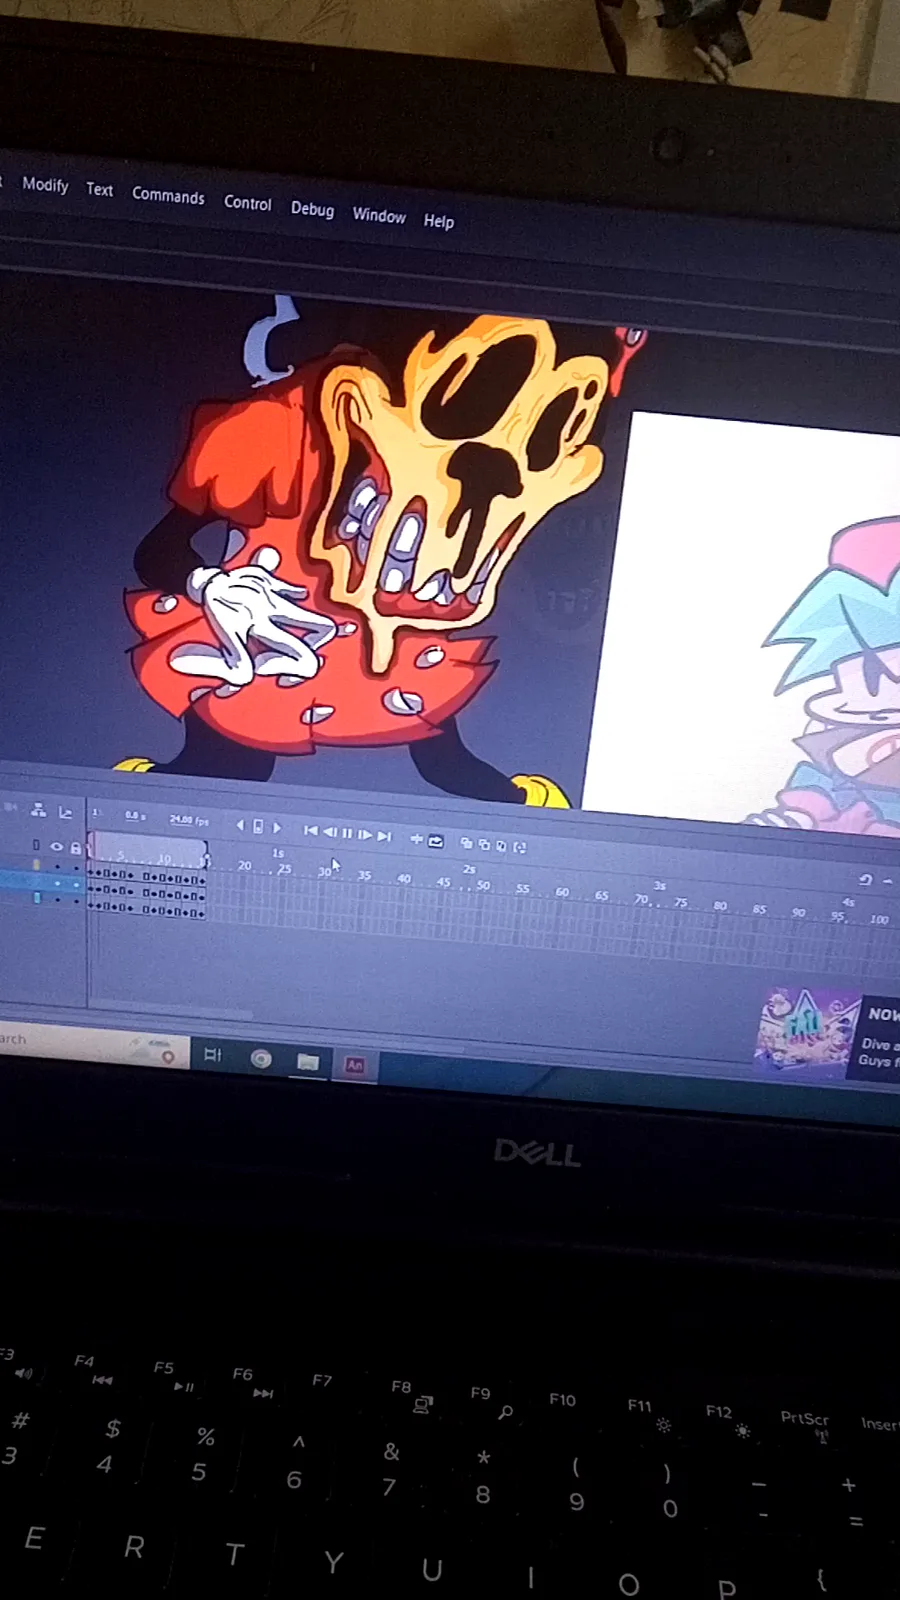
Task: Toggle visibility of all layers (eye header)
Action: 56,847
